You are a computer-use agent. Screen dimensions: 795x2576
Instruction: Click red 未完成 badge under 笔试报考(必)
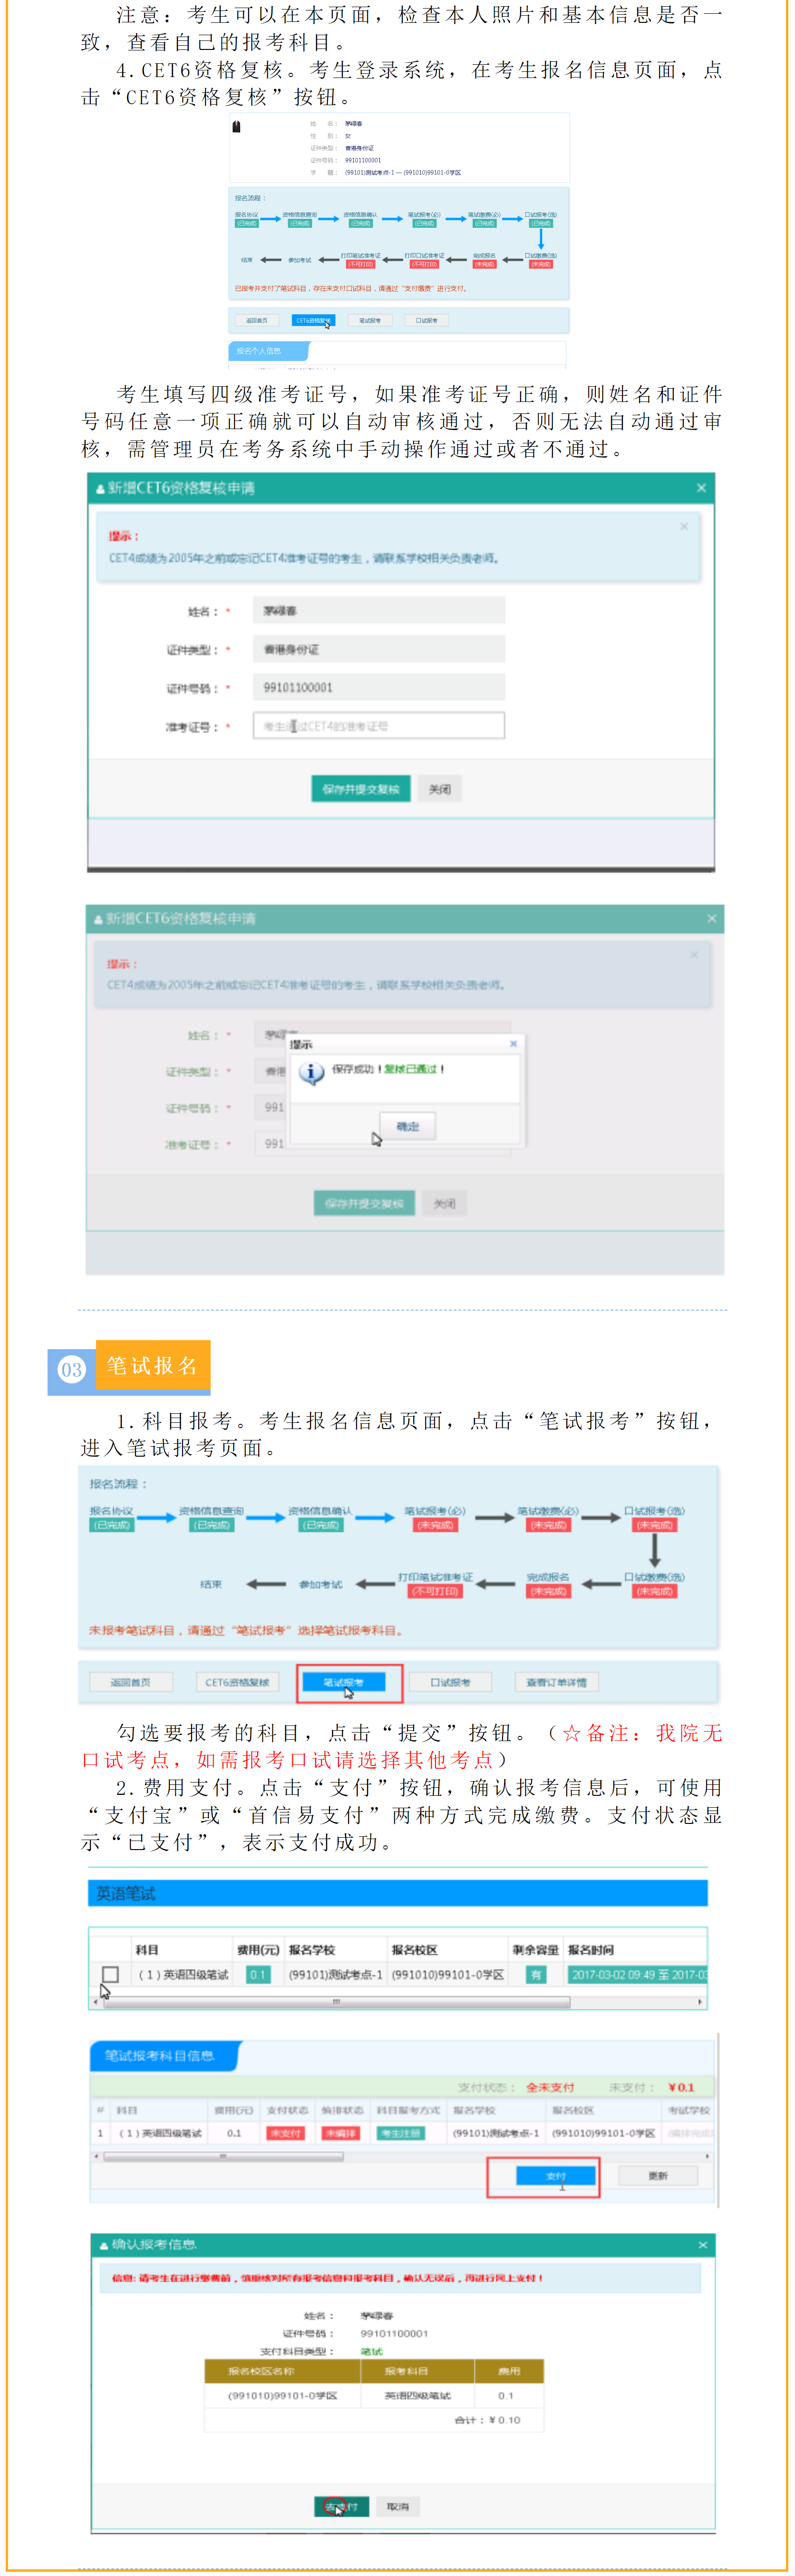(435, 1525)
